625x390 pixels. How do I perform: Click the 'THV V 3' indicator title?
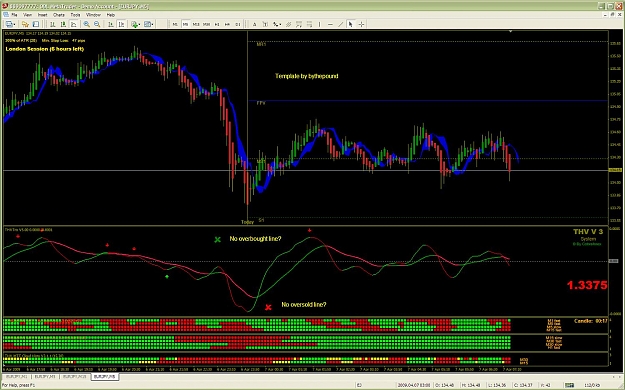click(x=588, y=232)
